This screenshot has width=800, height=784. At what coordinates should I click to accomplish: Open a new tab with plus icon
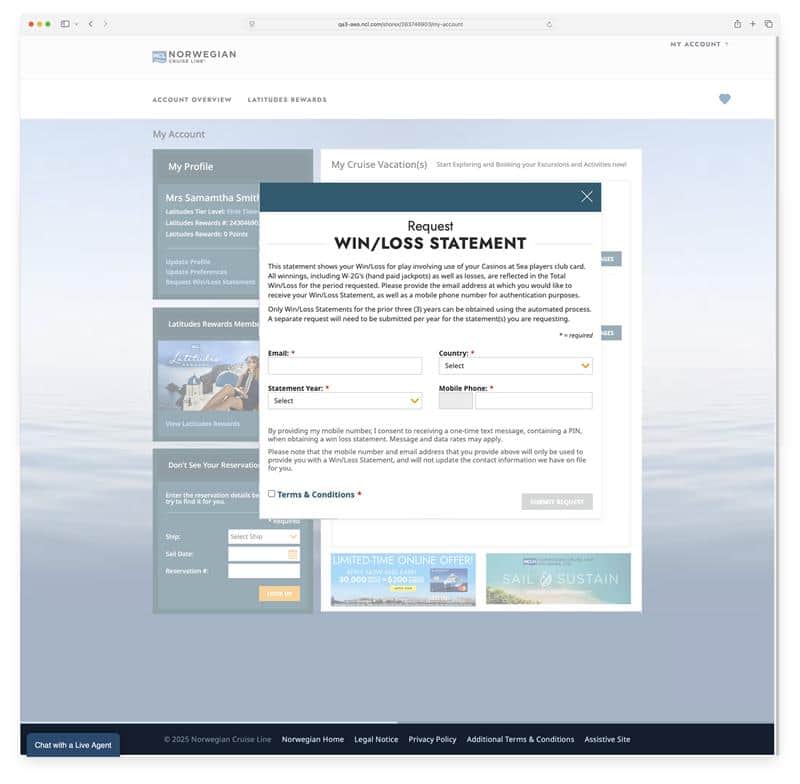pyautogui.click(x=753, y=24)
